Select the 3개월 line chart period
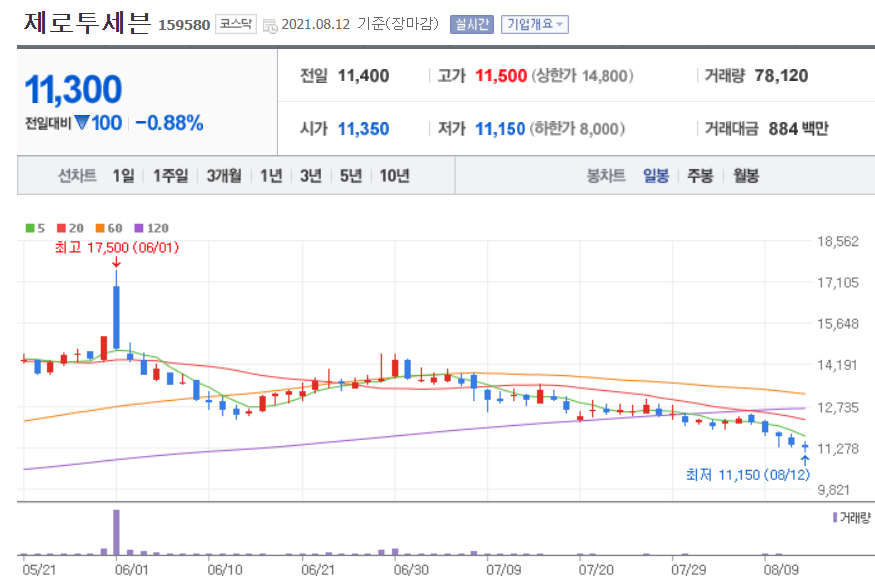Screen dimensions: 875x581 click(x=224, y=176)
